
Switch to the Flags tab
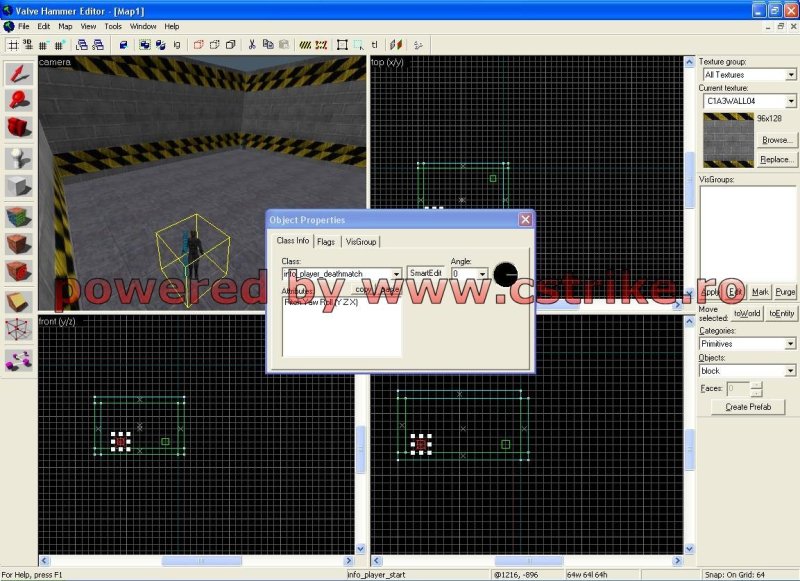click(326, 241)
